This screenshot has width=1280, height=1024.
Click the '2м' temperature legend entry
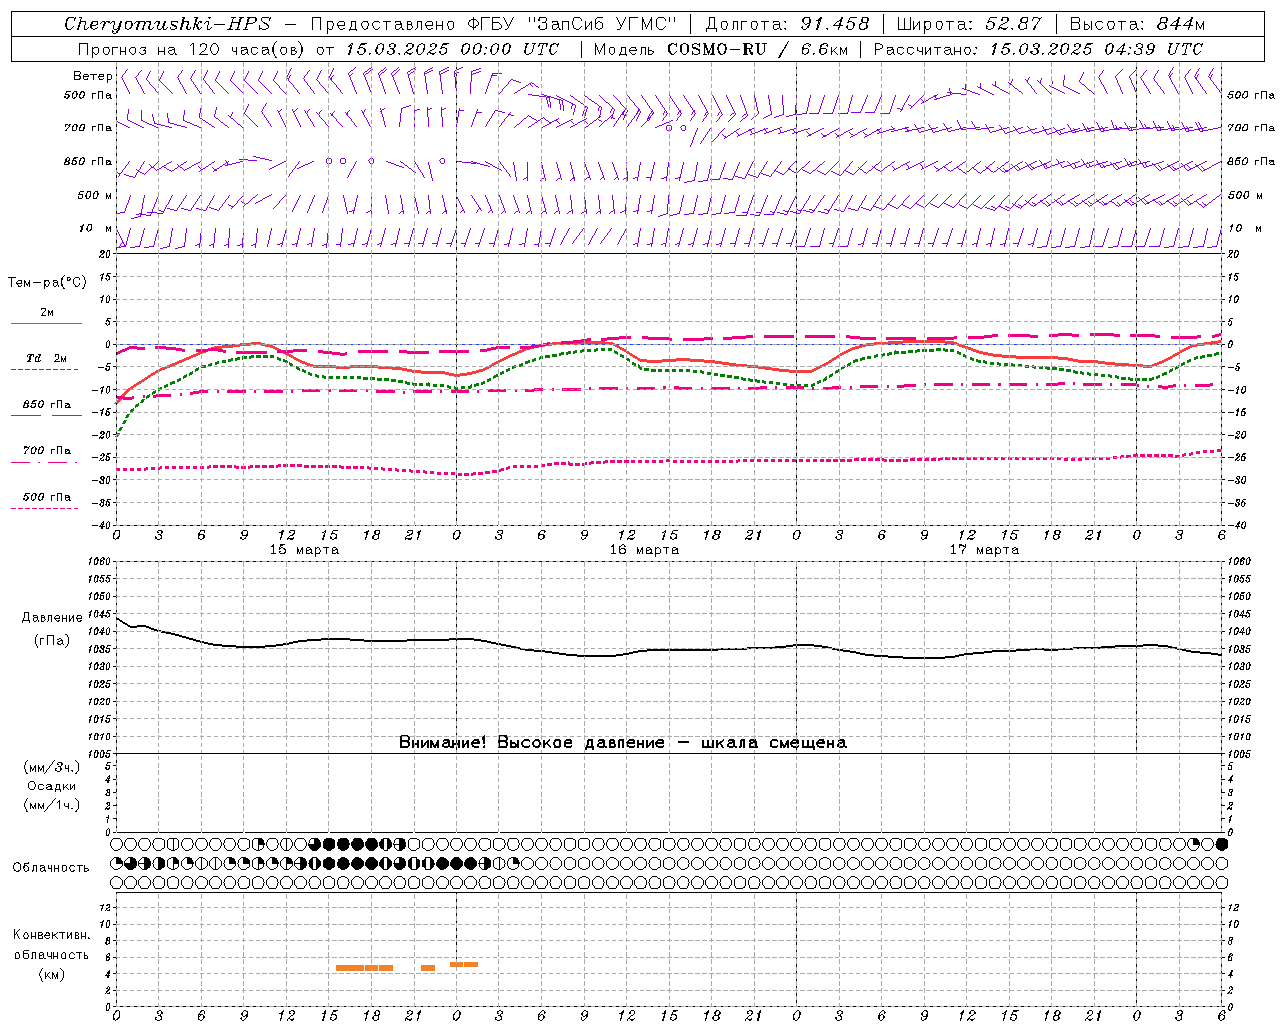coord(47,313)
